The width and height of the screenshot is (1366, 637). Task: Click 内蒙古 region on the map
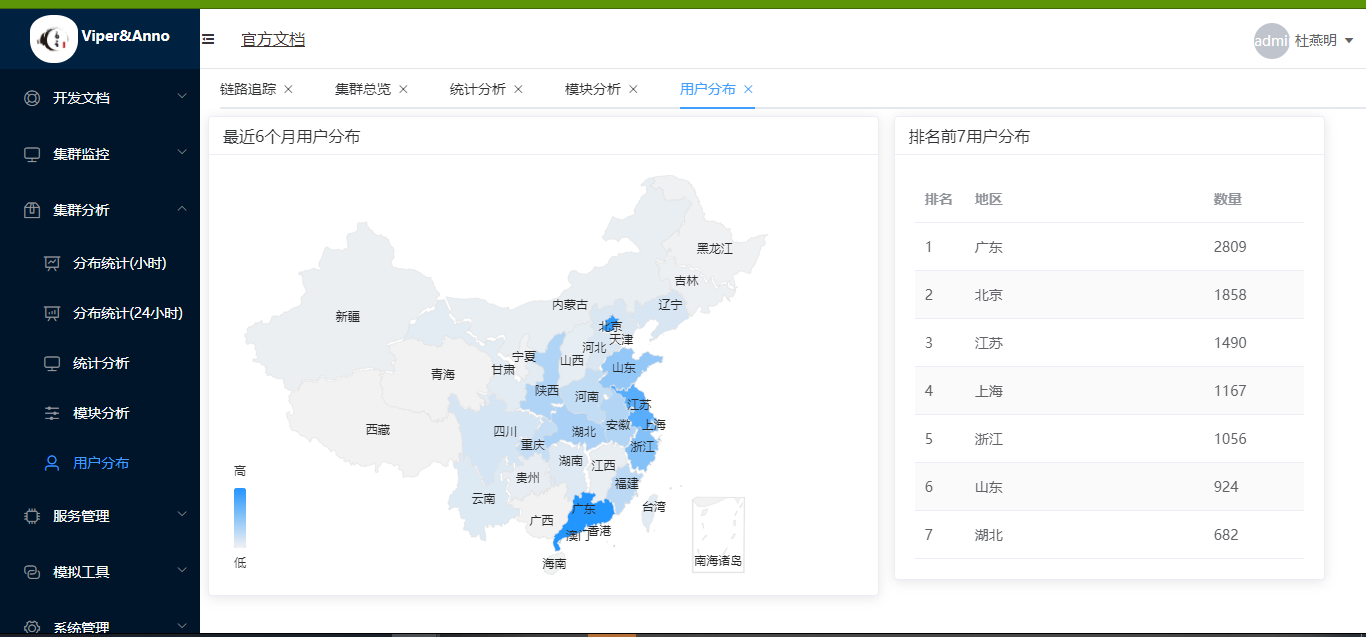[x=570, y=305]
